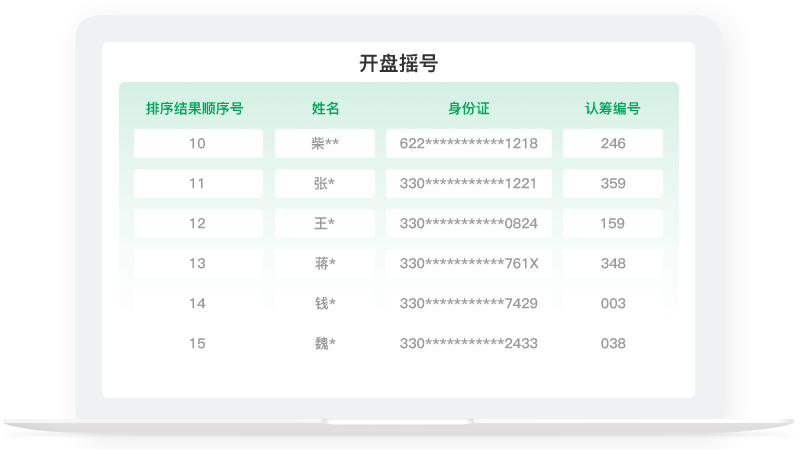
Task: Select the 身份证 column header
Action: (x=468, y=109)
